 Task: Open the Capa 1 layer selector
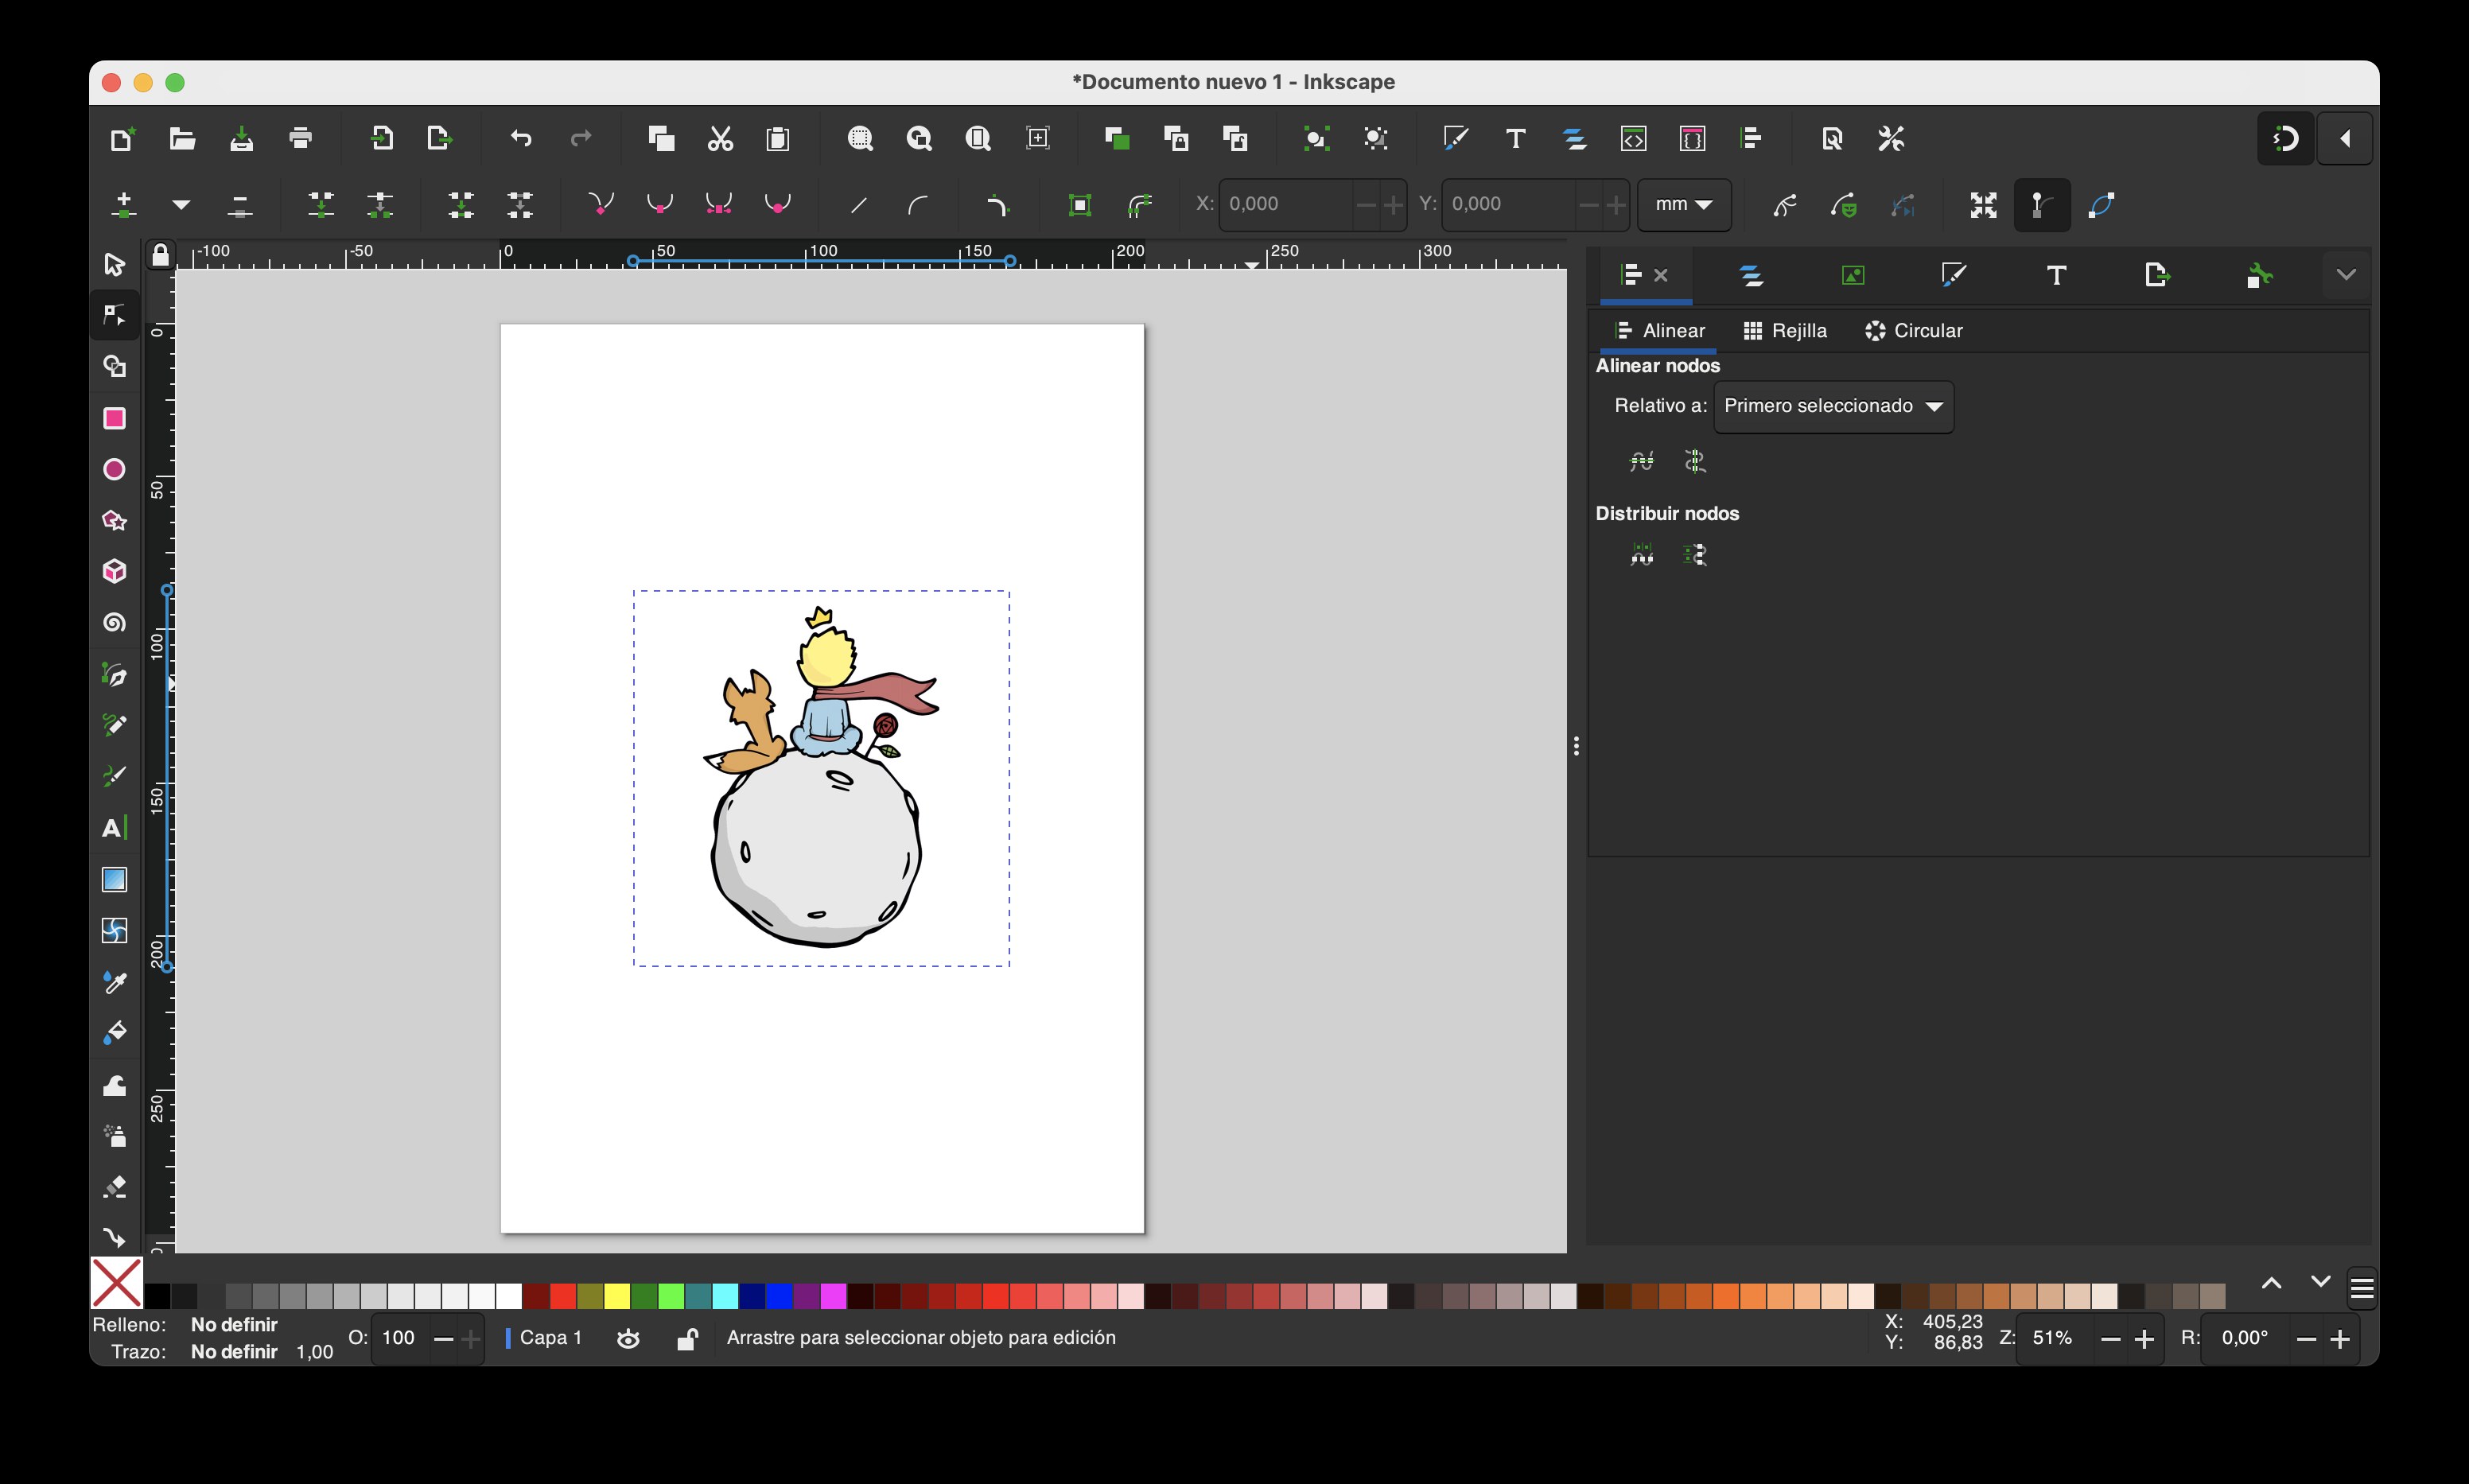545,1338
